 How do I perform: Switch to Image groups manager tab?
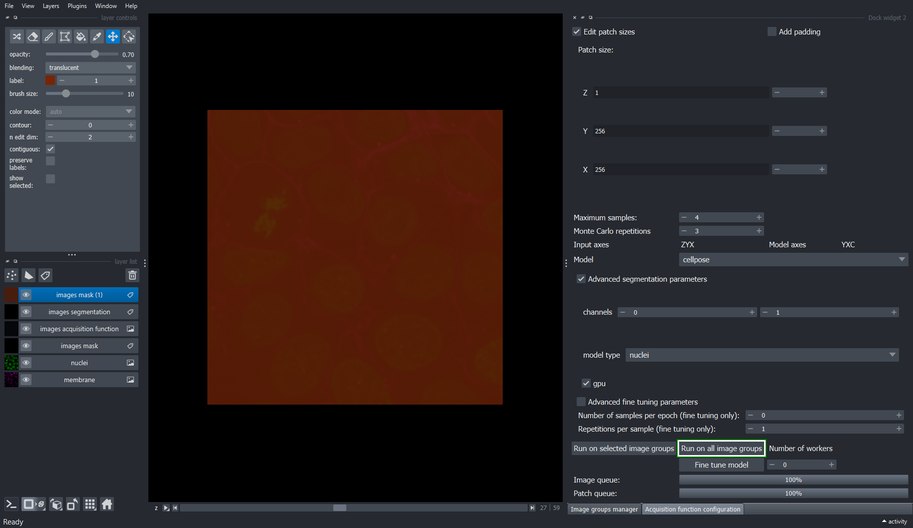click(x=604, y=509)
